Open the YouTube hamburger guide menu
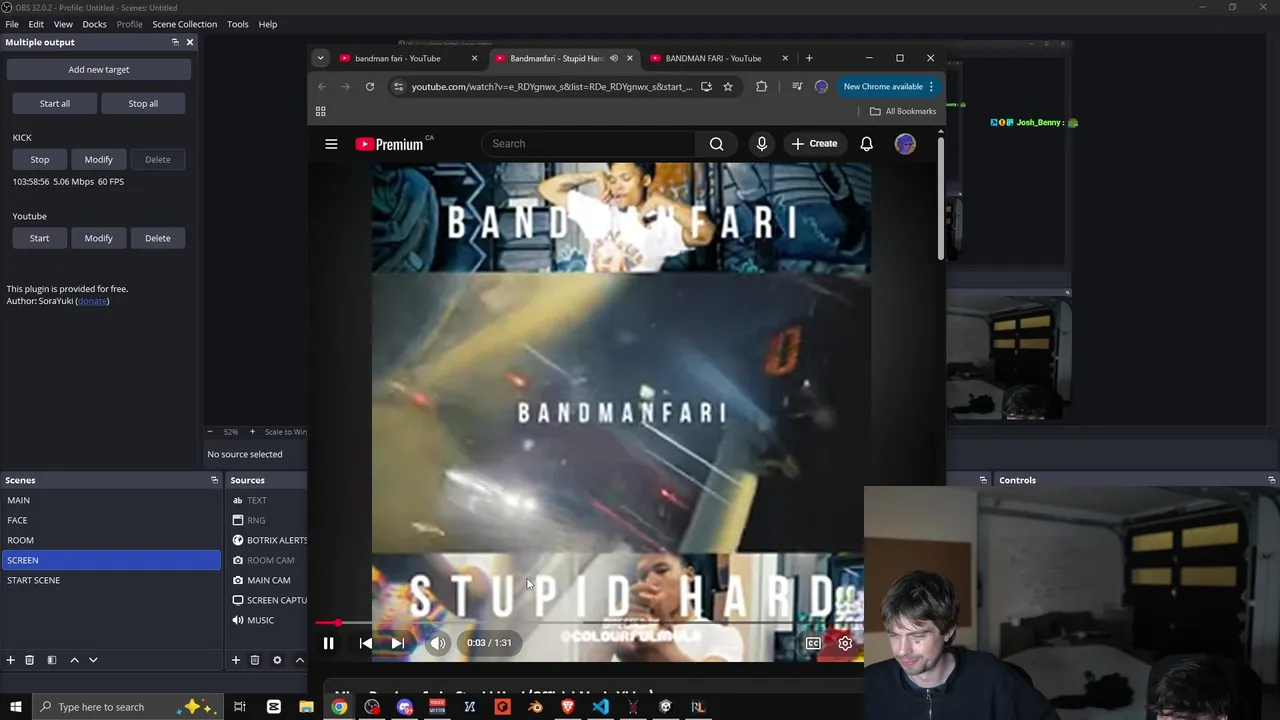1280x720 pixels. click(x=331, y=144)
